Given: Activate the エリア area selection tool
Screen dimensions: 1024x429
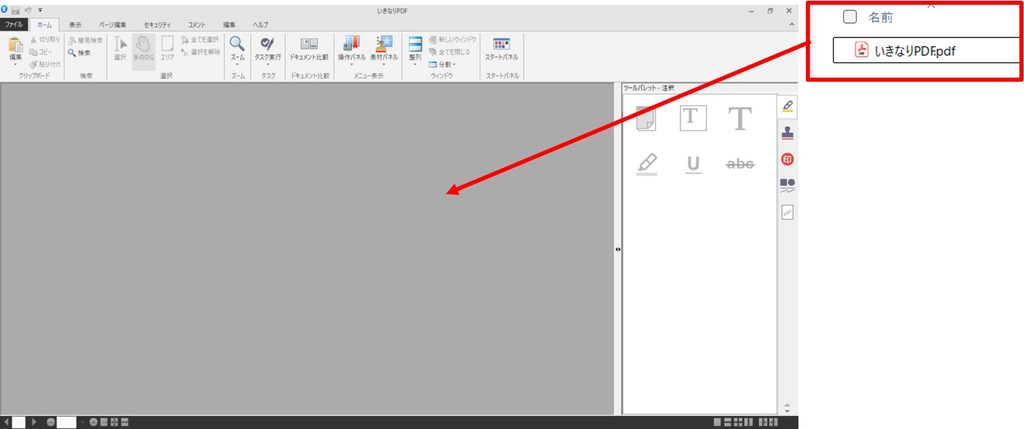Looking at the screenshot, I should 168,50.
